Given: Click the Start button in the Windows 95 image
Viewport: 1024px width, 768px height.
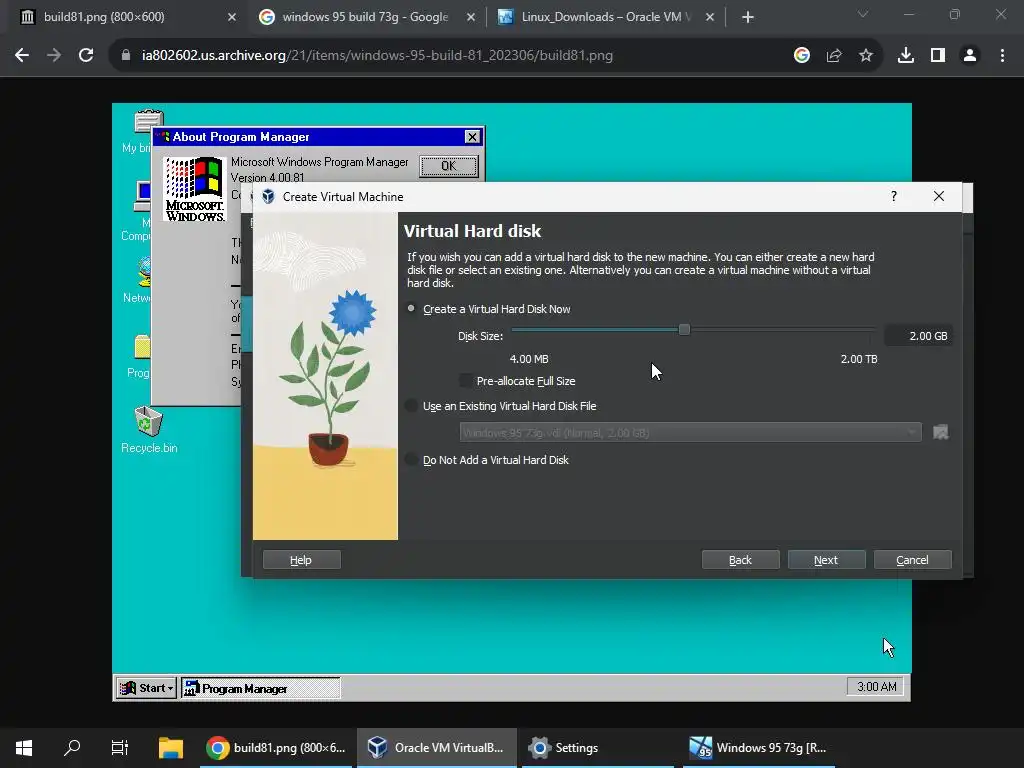Looking at the screenshot, I should (x=146, y=688).
